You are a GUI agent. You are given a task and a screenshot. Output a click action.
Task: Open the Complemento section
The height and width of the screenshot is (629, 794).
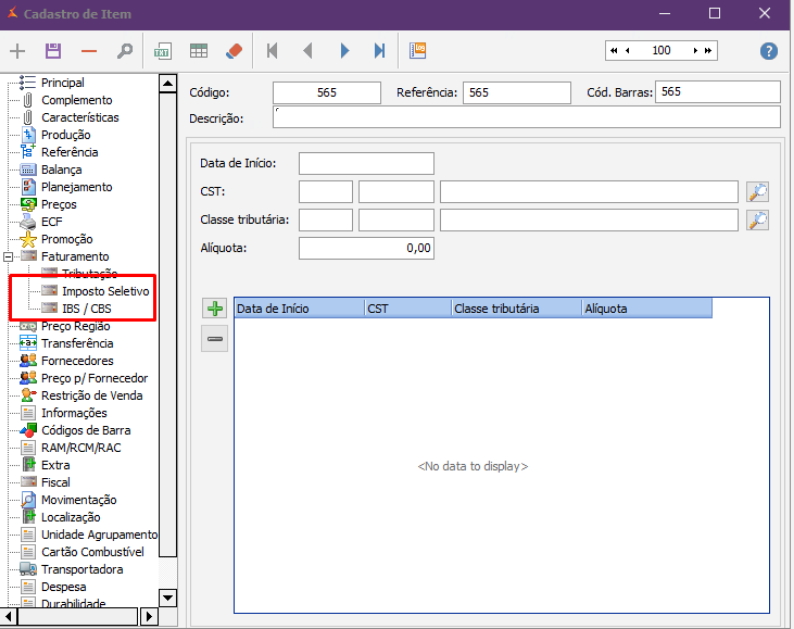click(77, 100)
